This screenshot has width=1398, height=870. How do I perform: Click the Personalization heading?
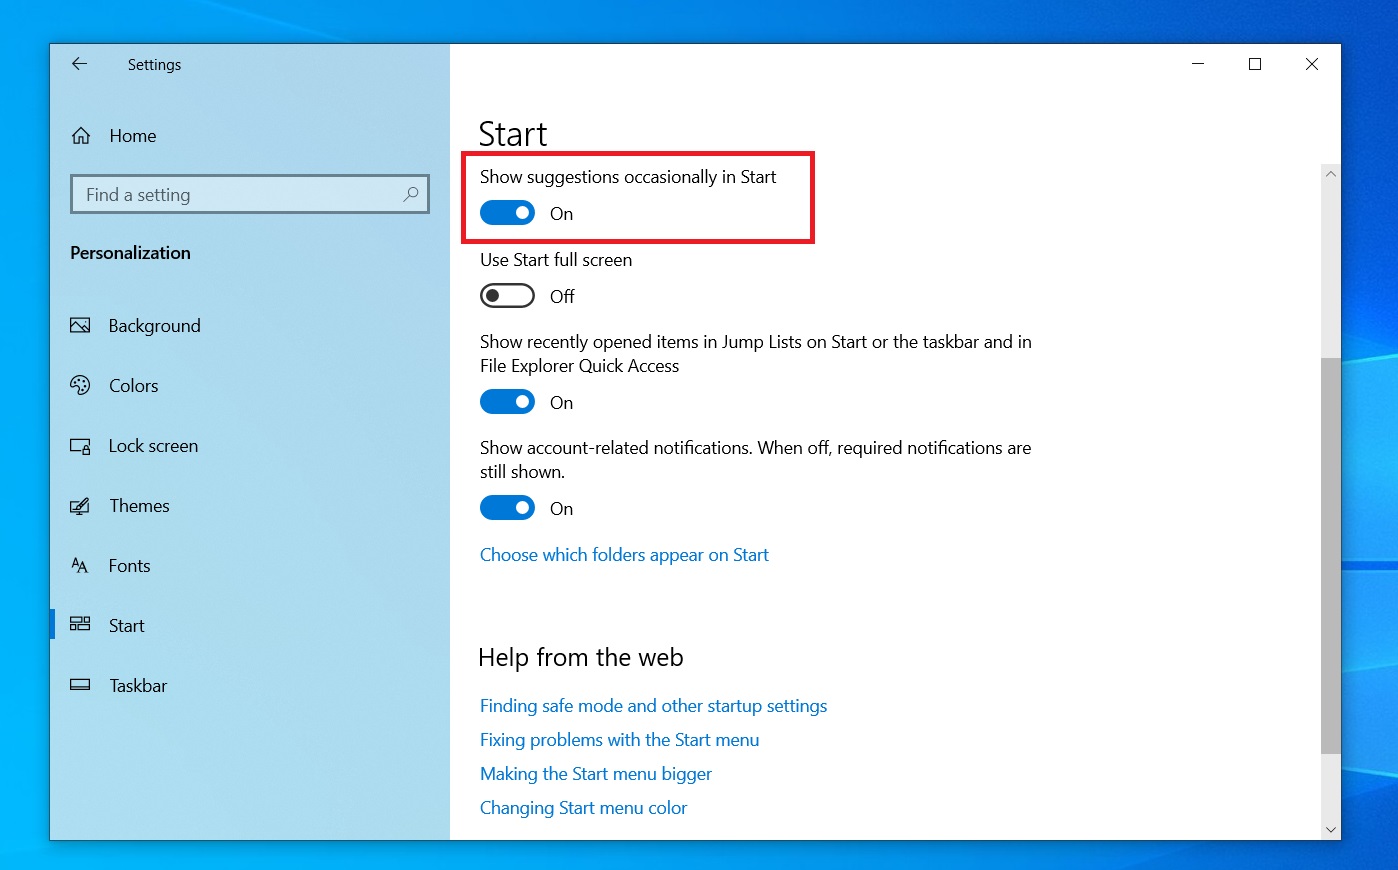(130, 253)
